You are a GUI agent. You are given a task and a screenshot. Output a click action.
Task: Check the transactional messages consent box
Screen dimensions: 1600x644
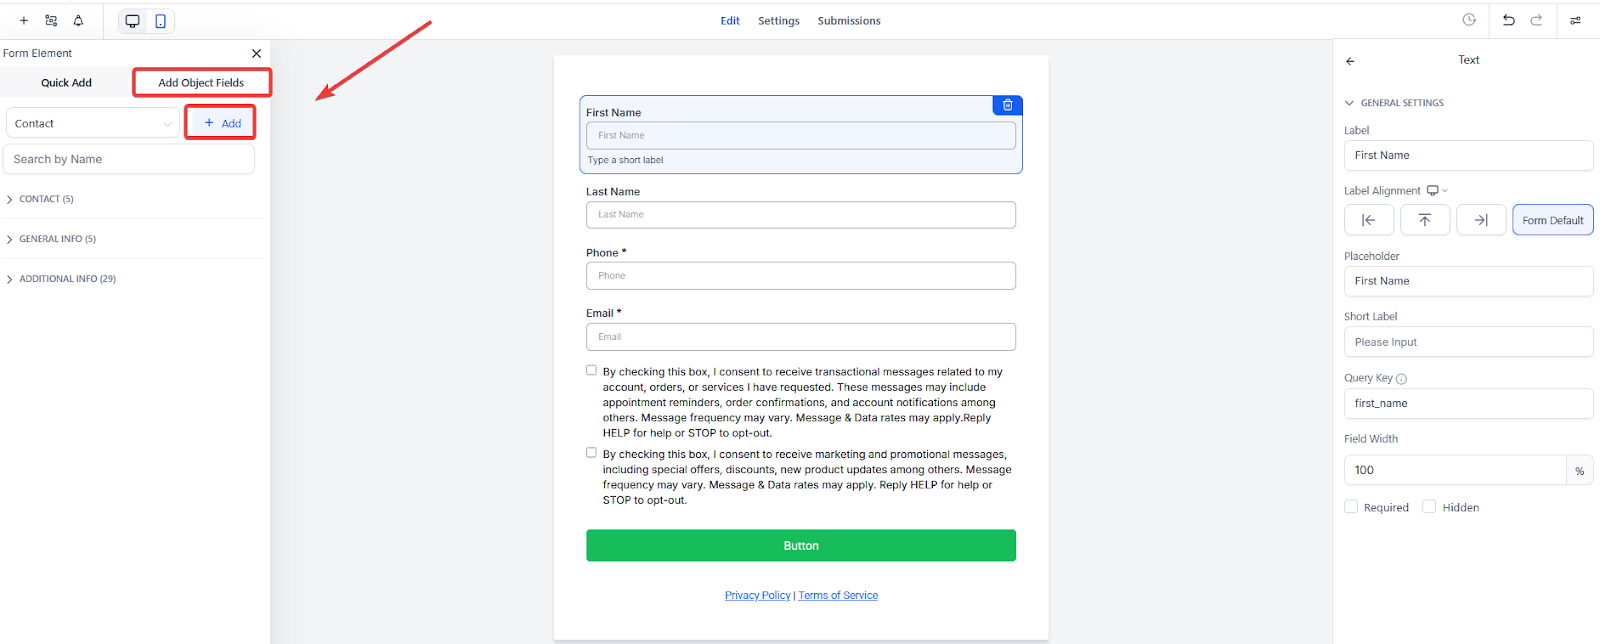591,370
